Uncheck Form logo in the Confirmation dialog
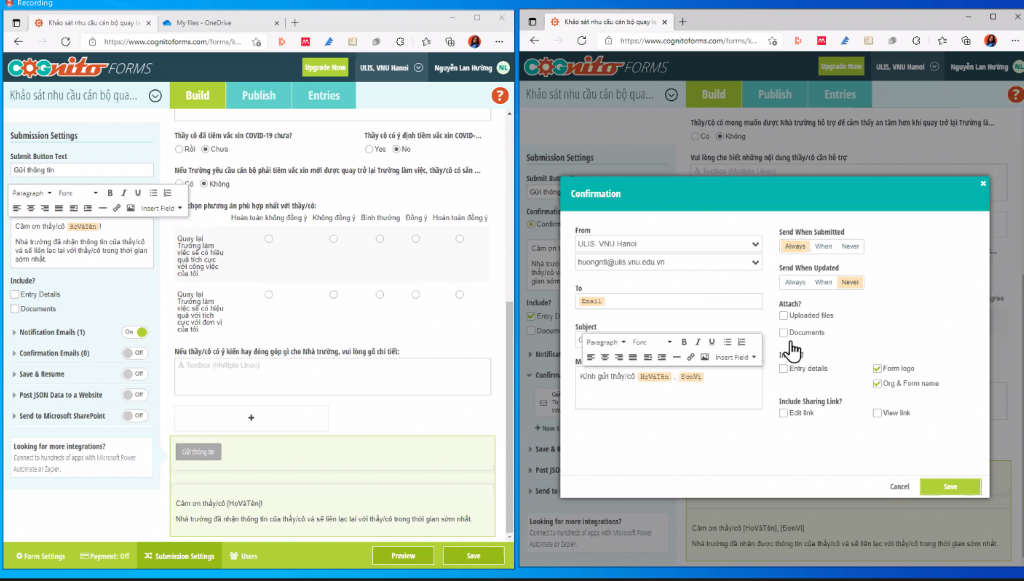Viewport: 1024px width, 581px height. pyautogui.click(x=877, y=369)
